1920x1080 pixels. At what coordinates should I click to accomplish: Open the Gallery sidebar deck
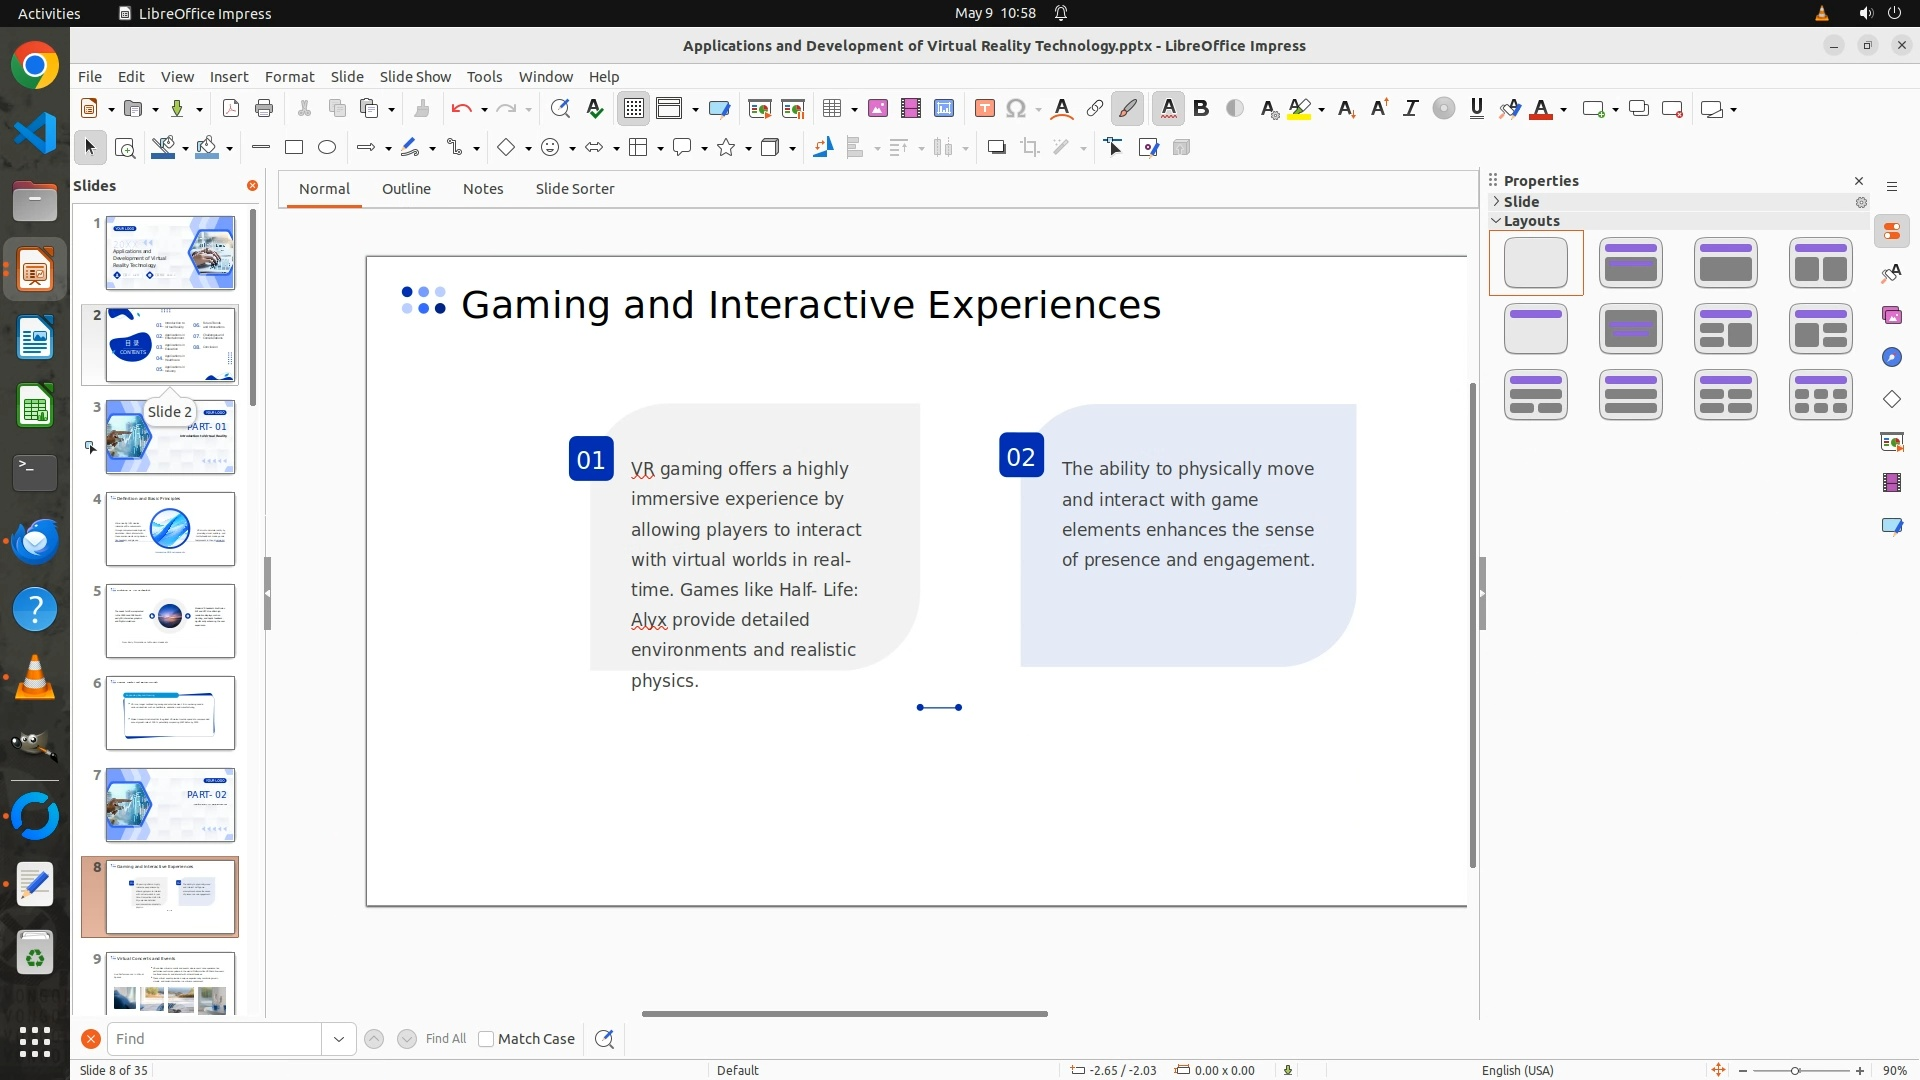[x=1891, y=316]
